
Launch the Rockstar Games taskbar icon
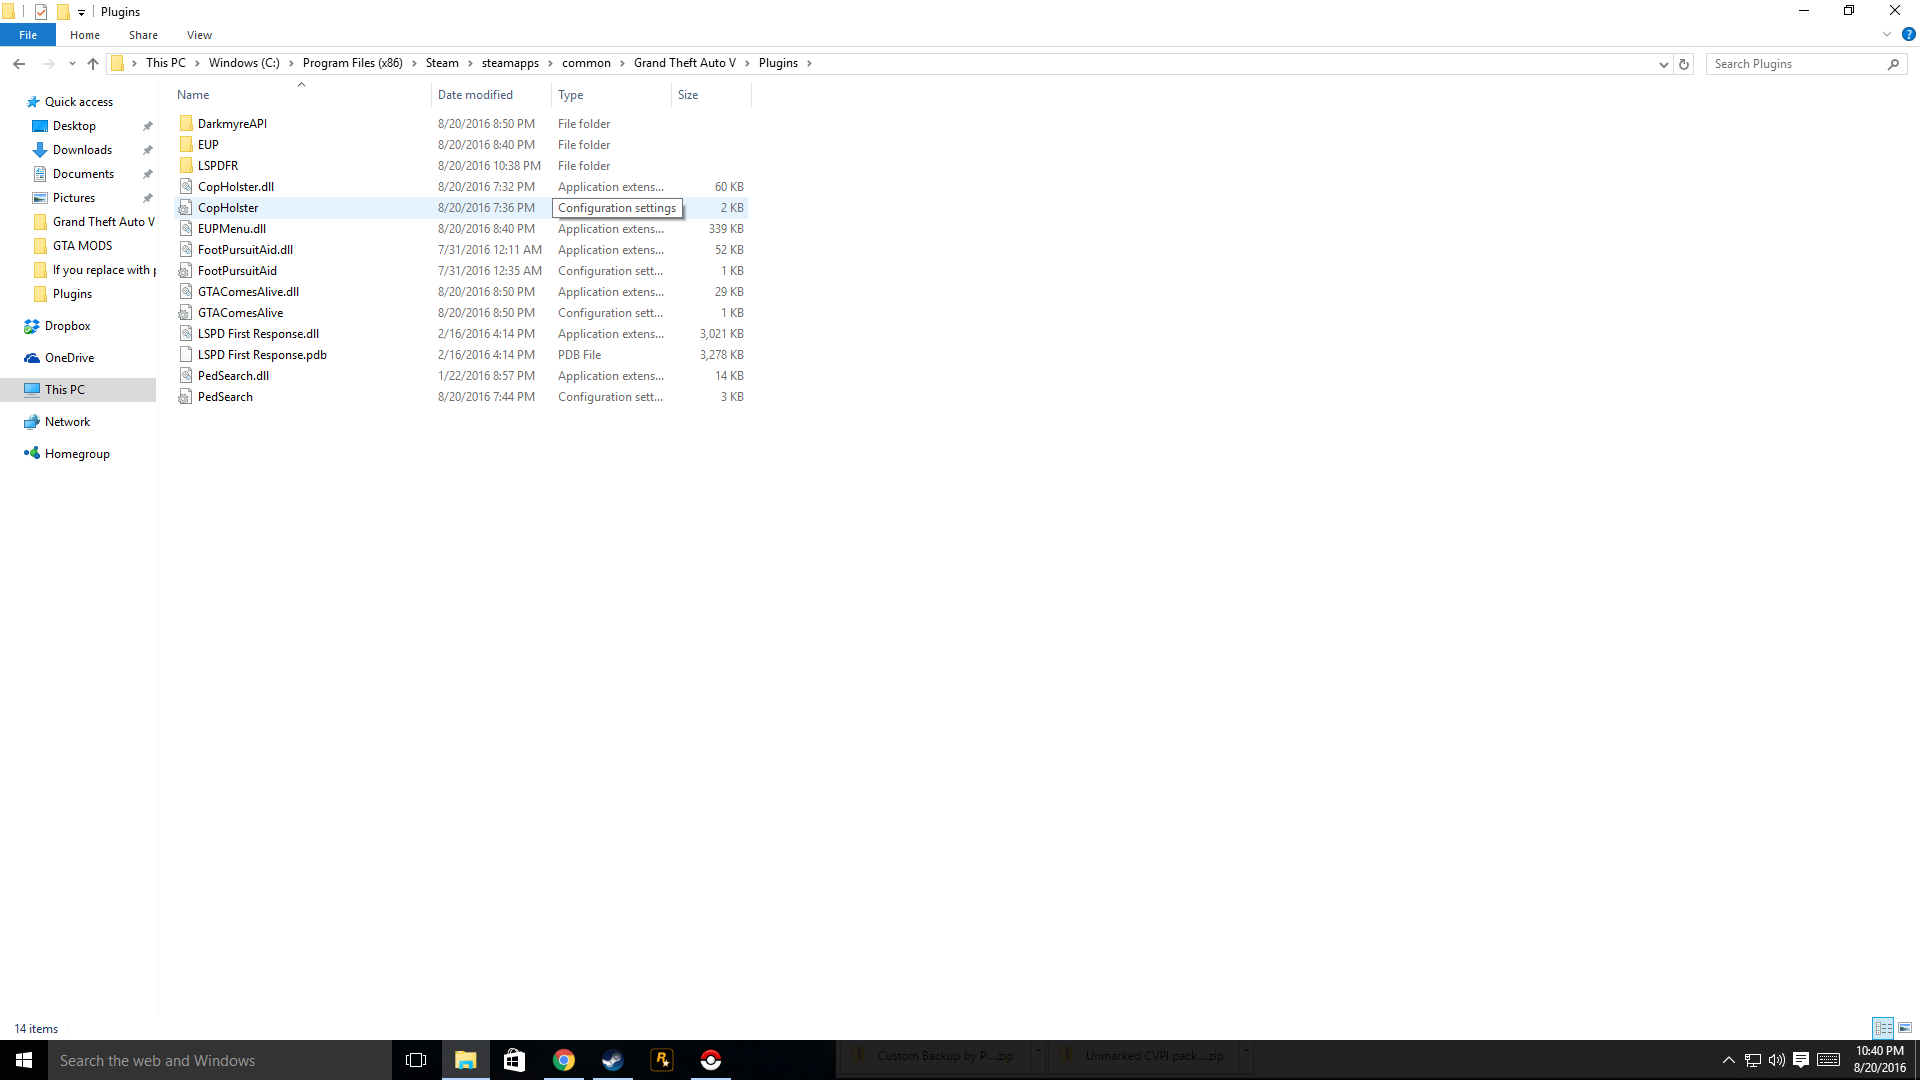point(662,1060)
